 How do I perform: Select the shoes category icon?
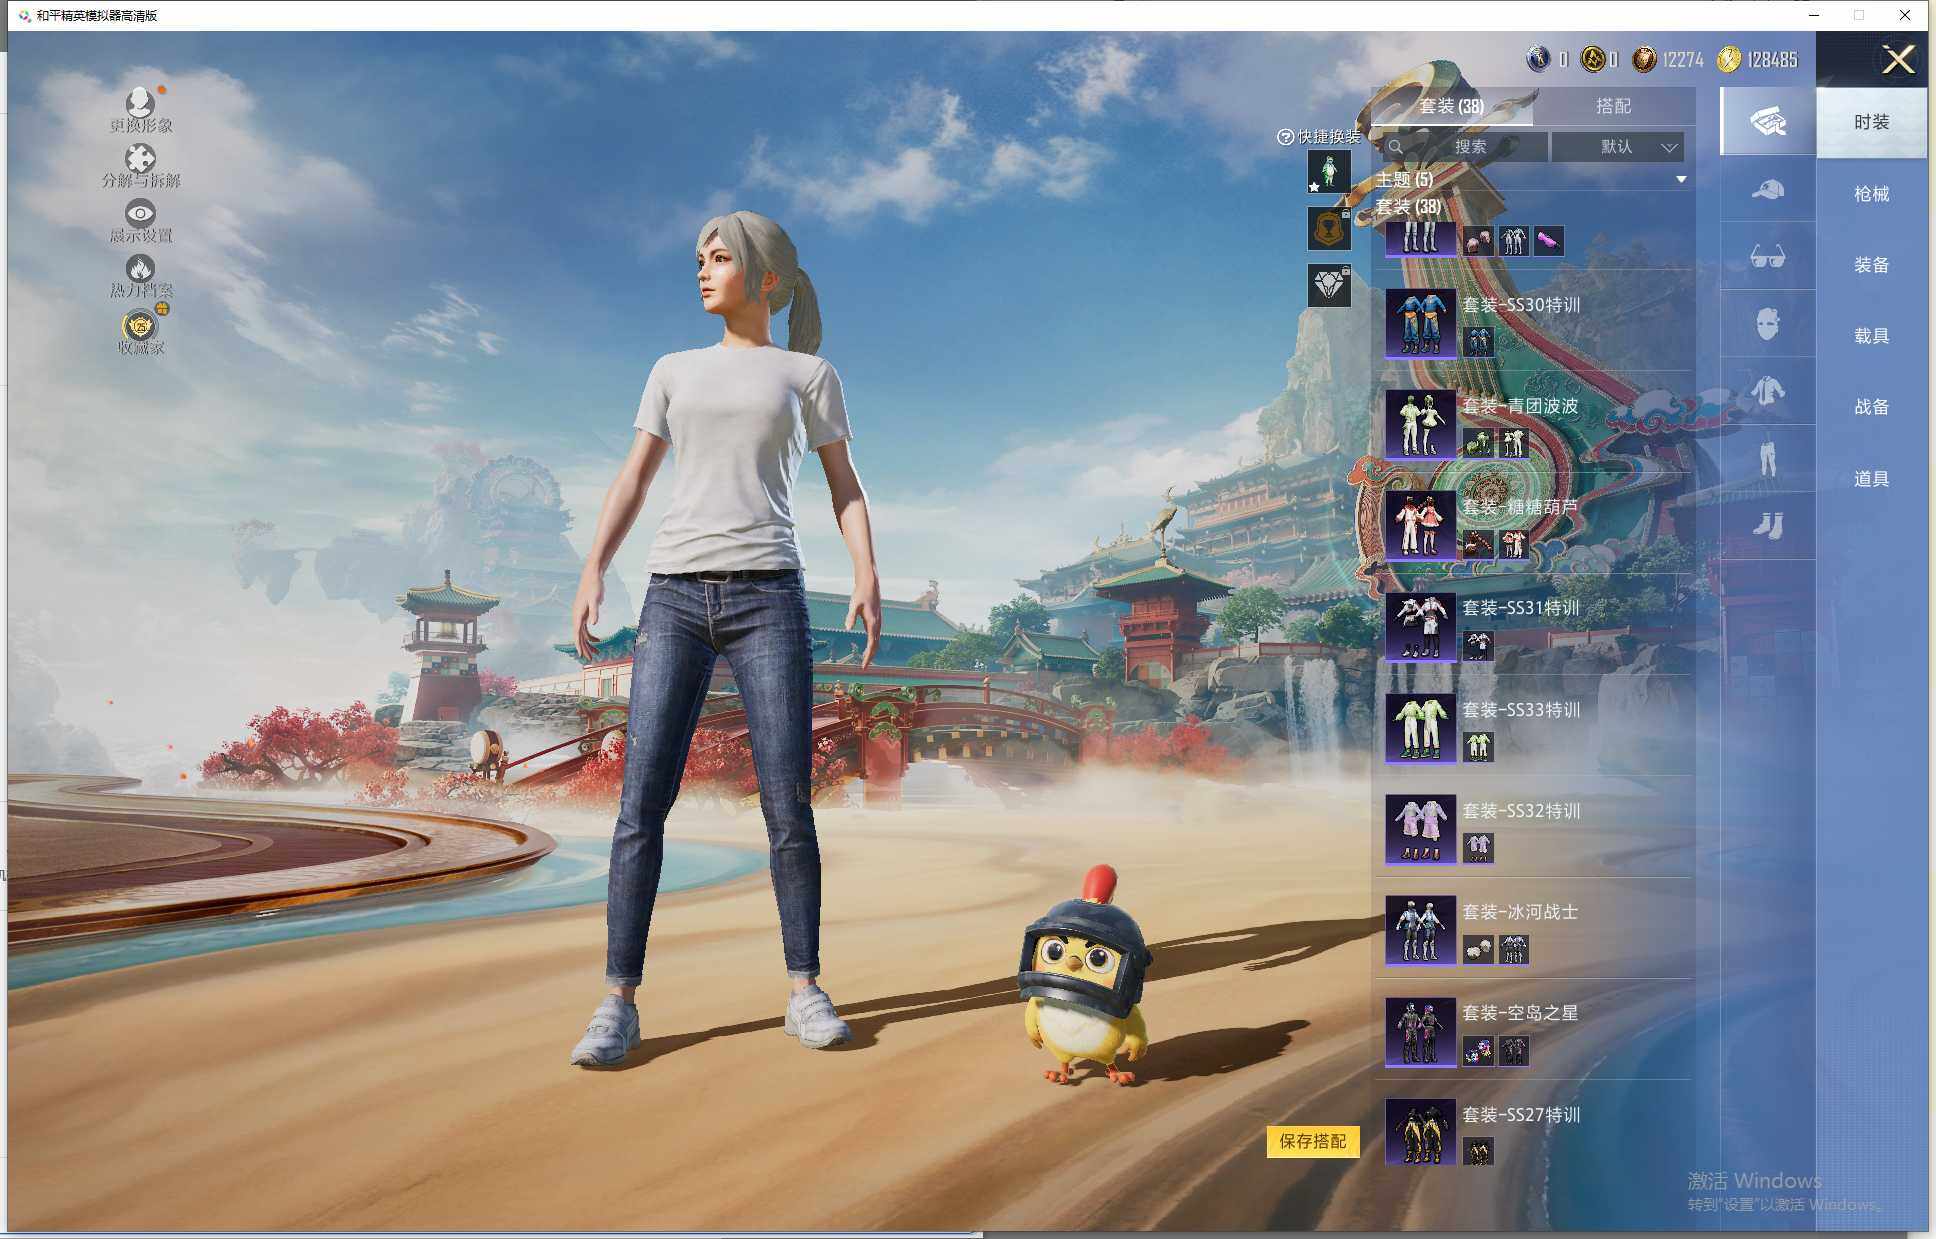point(1767,526)
